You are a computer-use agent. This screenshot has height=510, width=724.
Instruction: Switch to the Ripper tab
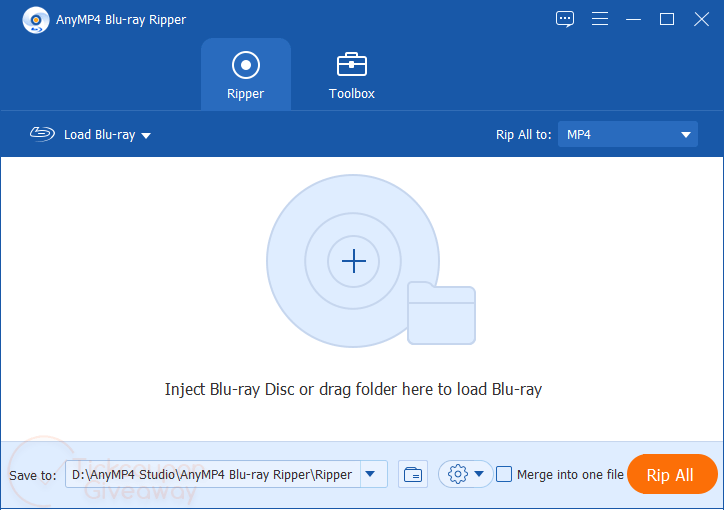246,75
